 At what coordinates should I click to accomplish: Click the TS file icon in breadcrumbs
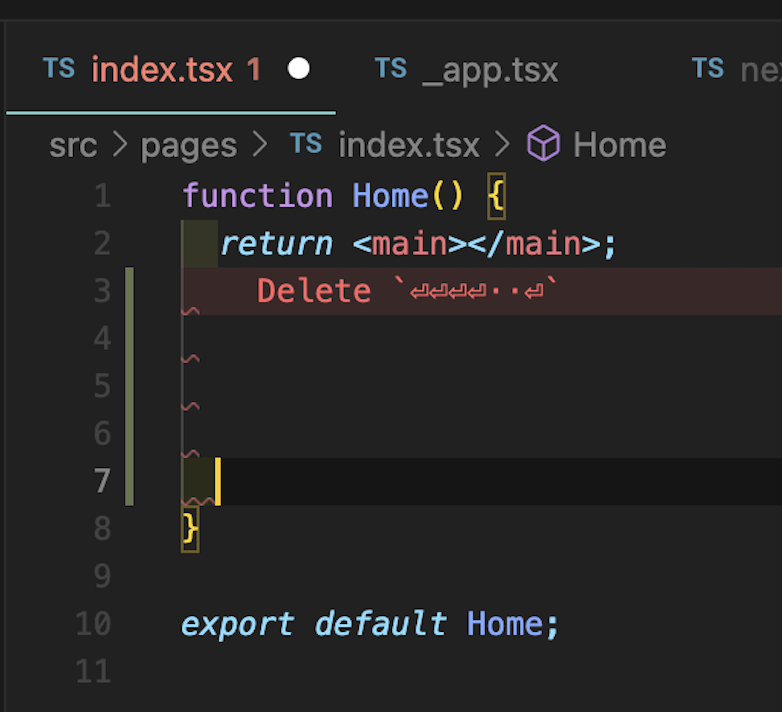click(306, 144)
